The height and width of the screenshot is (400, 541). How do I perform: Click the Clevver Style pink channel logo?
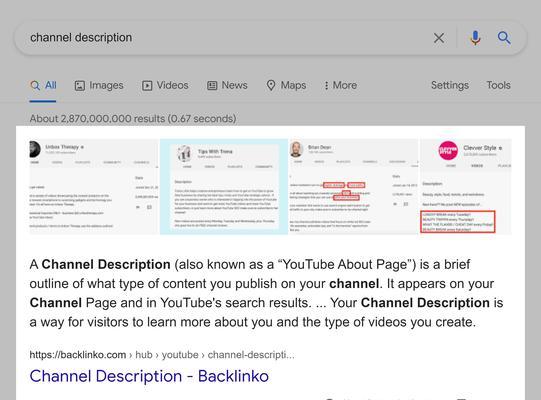point(448,150)
